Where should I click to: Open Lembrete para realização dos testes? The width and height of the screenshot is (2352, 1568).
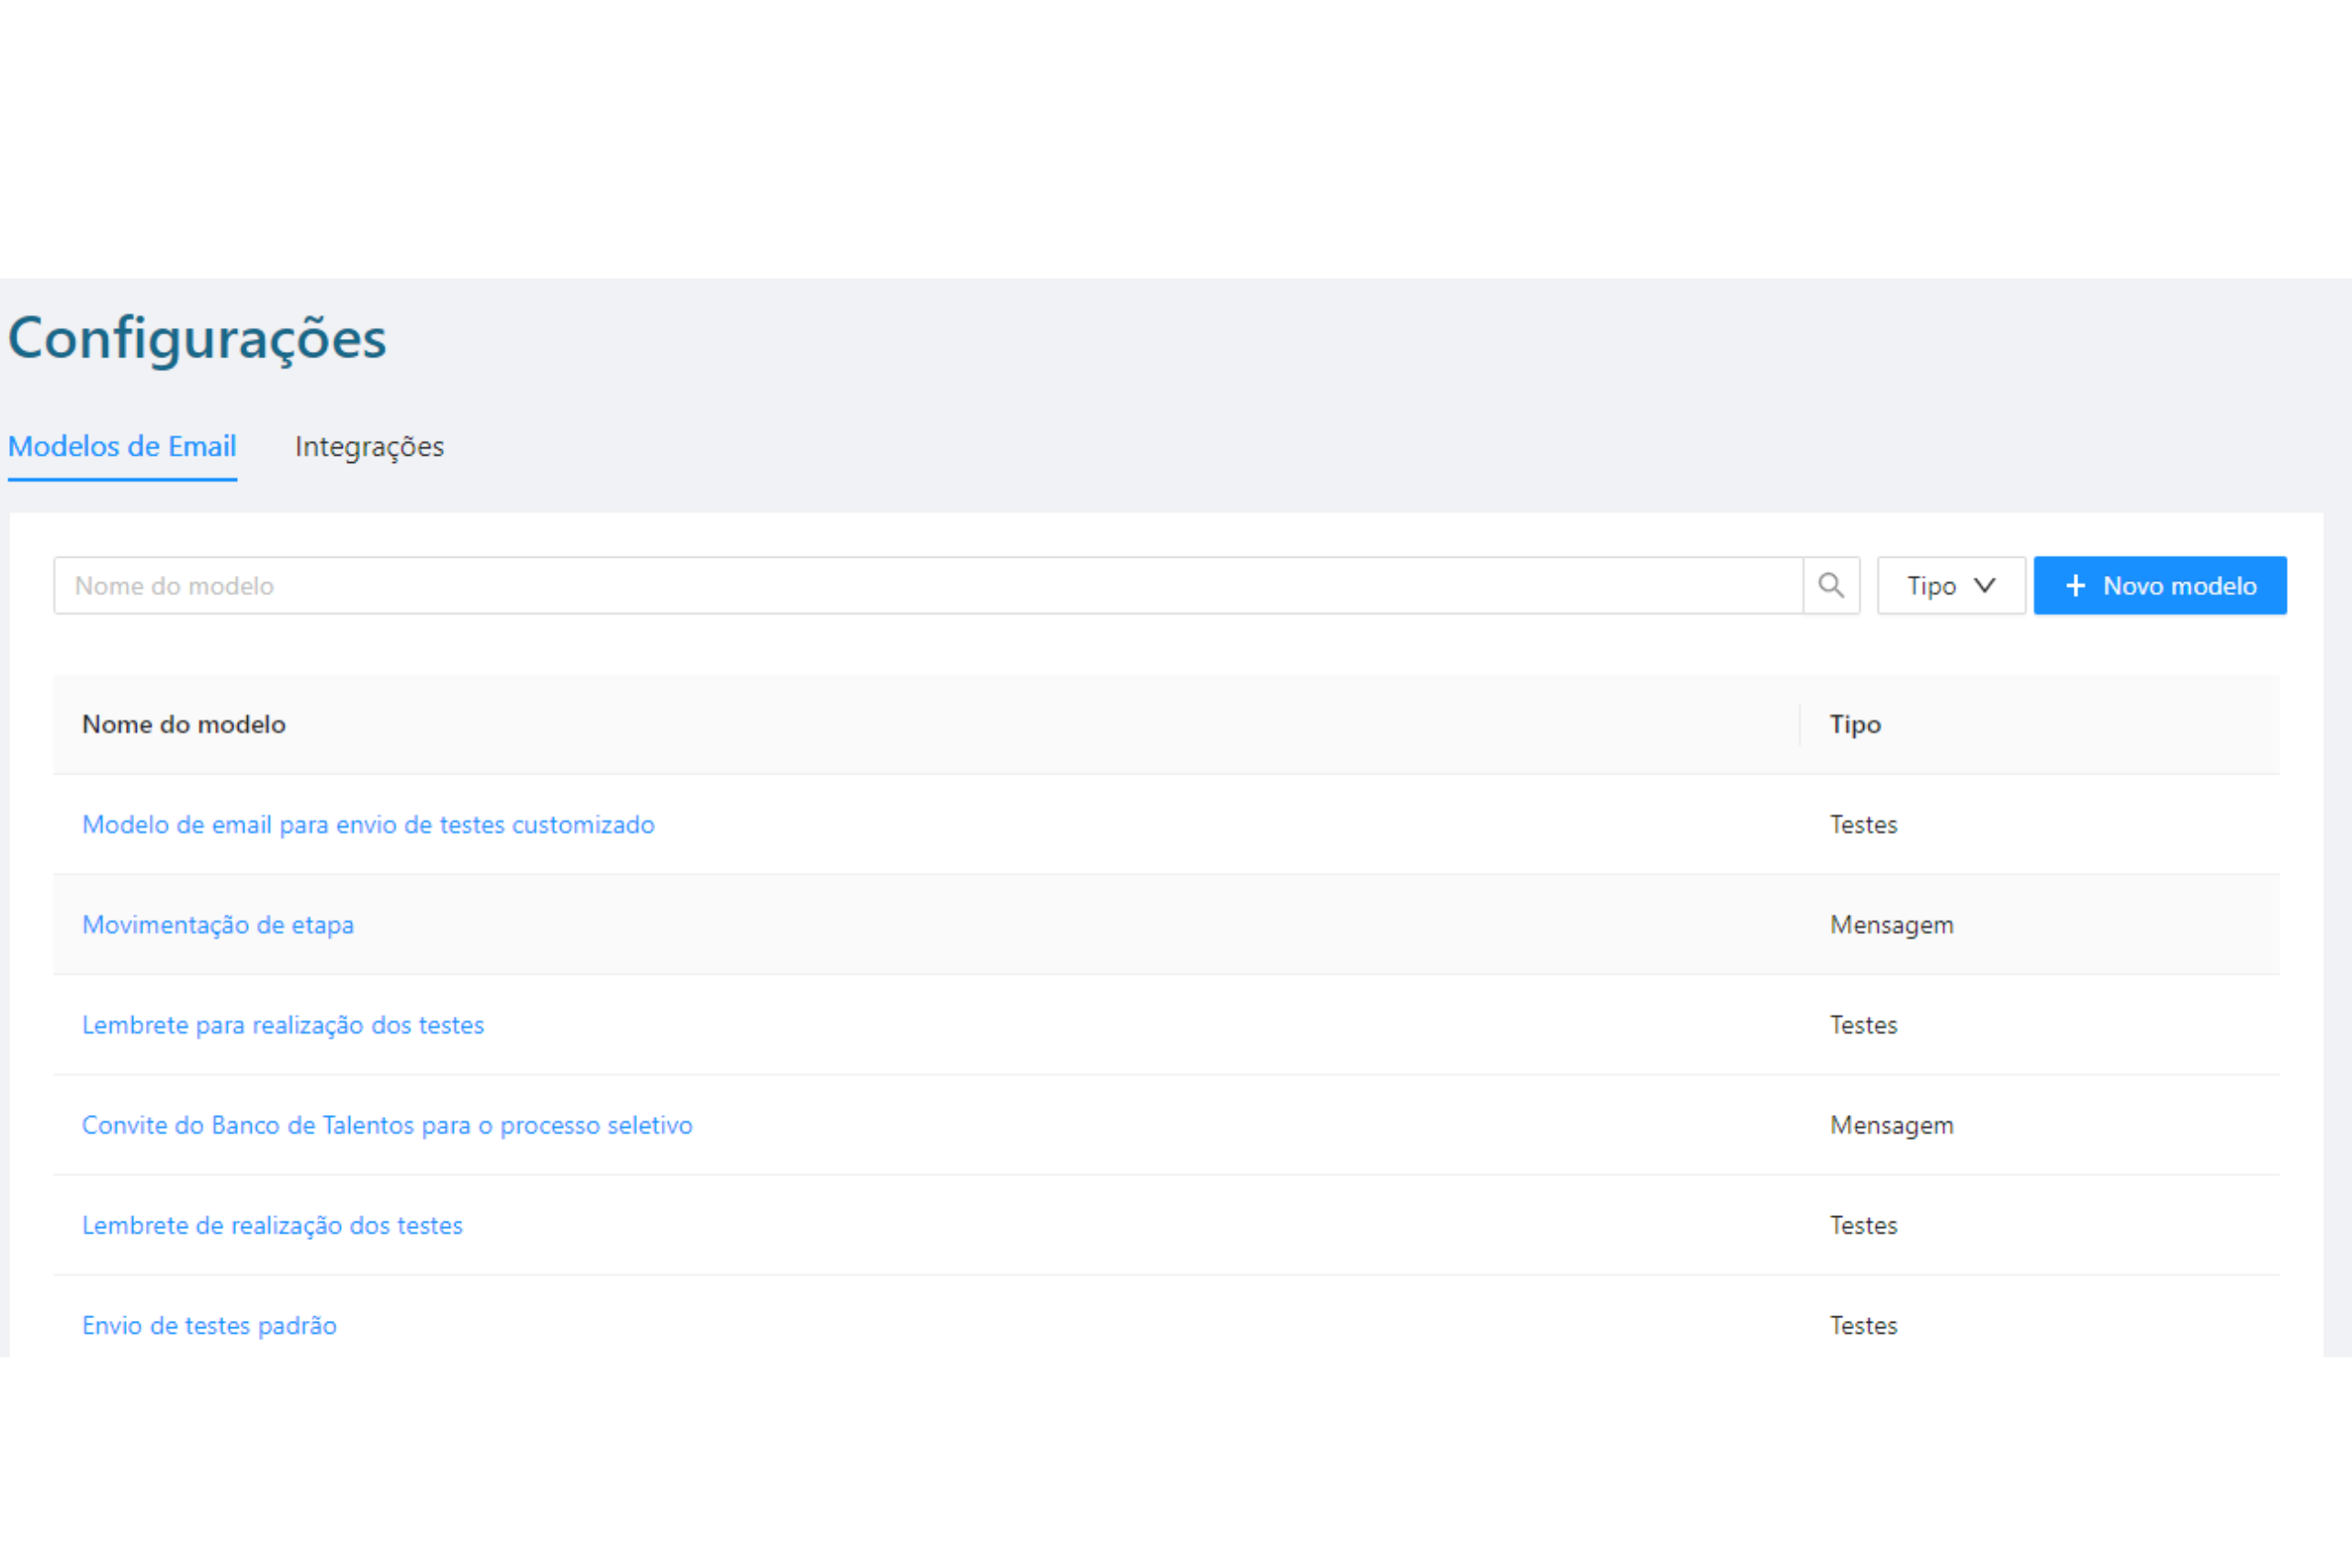click(283, 1024)
